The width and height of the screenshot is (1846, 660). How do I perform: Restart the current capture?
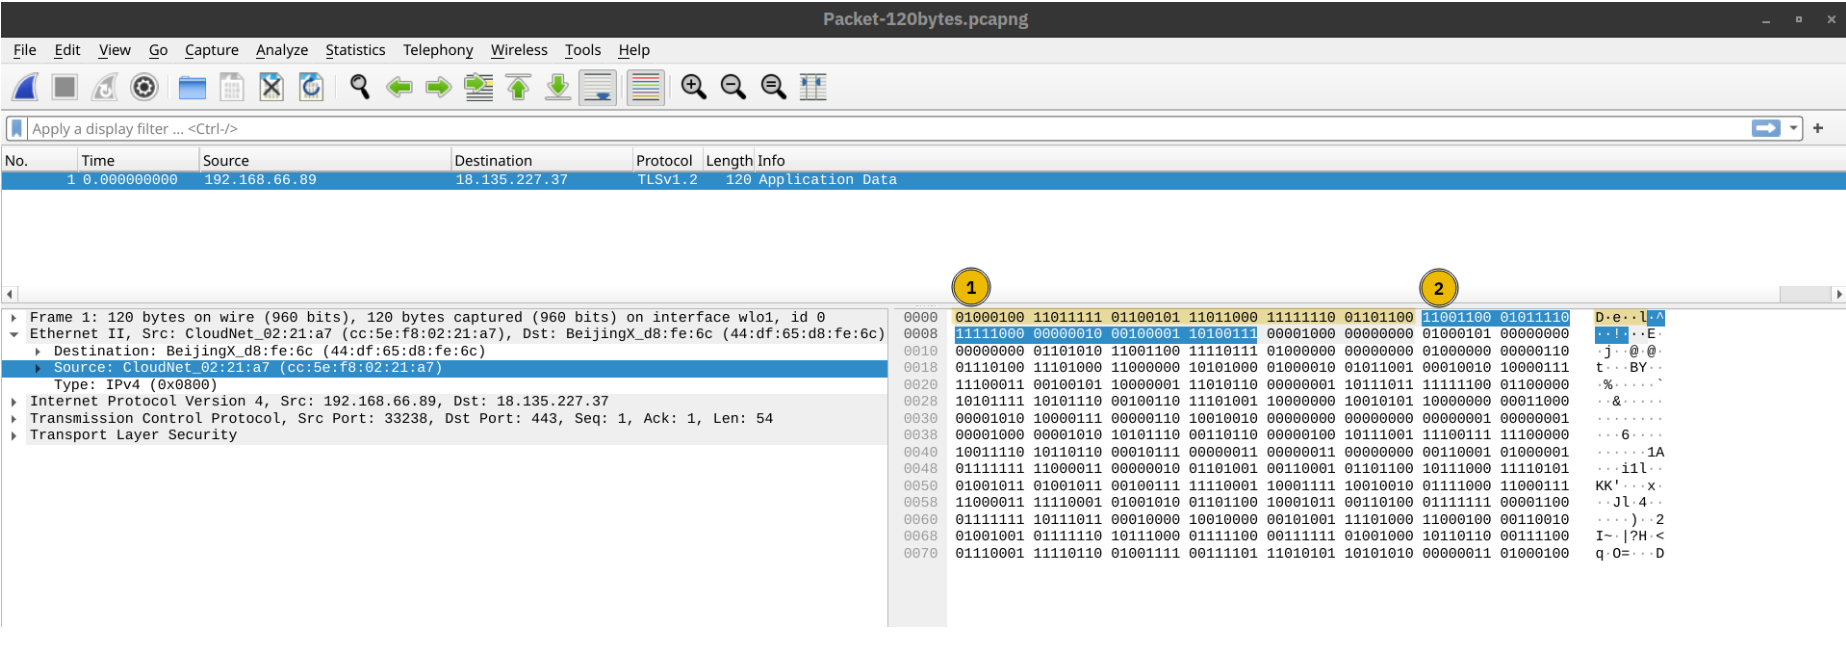(x=105, y=88)
